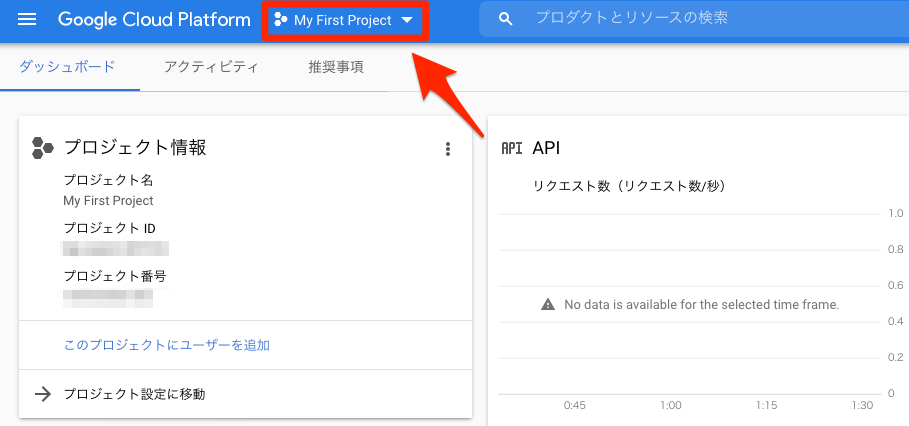This screenshot has height=426, width=909.
Task: Click the プロジェクト情報 card heading
Action: pyautogui.click(x=135, y=148)
